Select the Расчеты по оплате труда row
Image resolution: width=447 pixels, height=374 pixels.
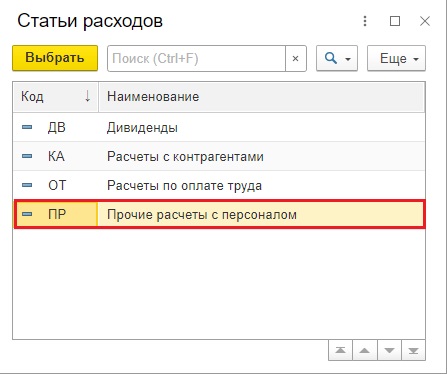click(219, 185)
